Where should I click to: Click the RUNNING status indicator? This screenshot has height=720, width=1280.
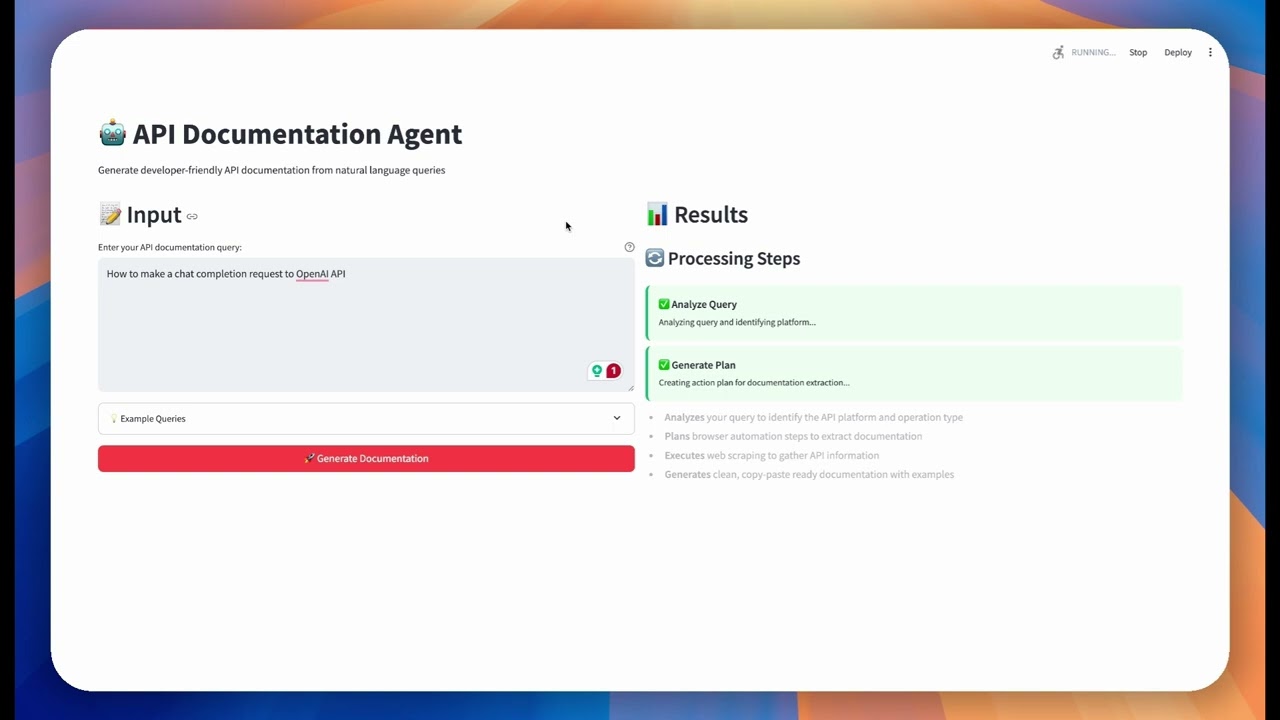[x=1092, y=52]
